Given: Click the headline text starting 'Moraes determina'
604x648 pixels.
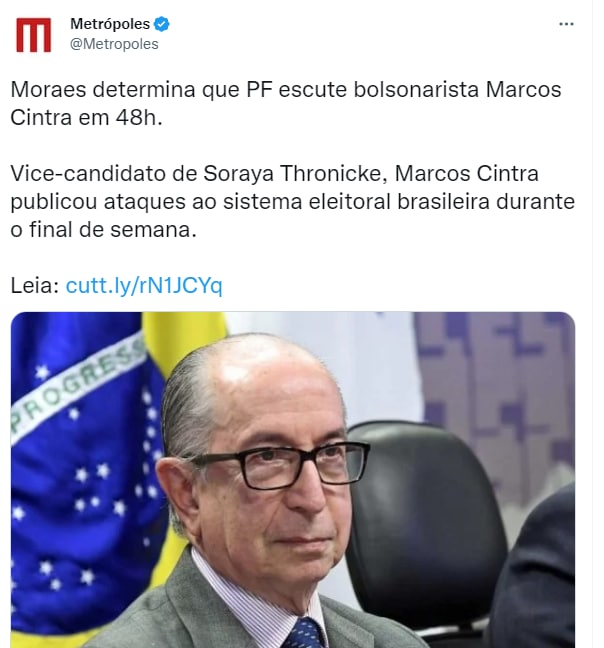Looking at the screenshot, I should 285,103.
